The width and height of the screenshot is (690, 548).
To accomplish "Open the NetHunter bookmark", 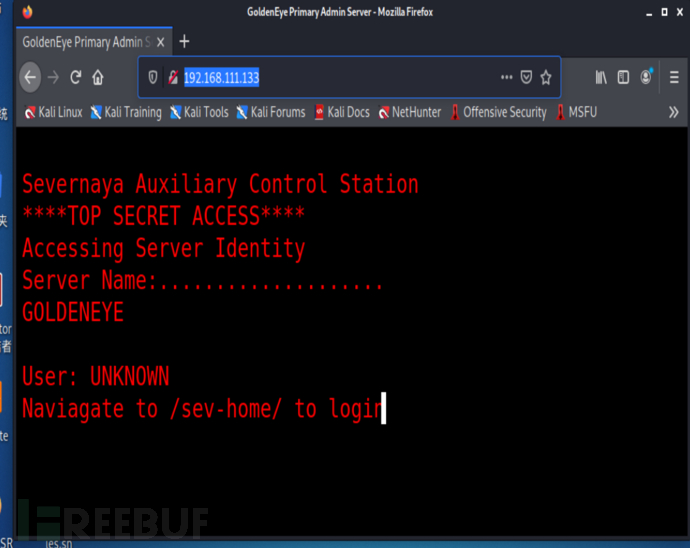I will [410, 113].
